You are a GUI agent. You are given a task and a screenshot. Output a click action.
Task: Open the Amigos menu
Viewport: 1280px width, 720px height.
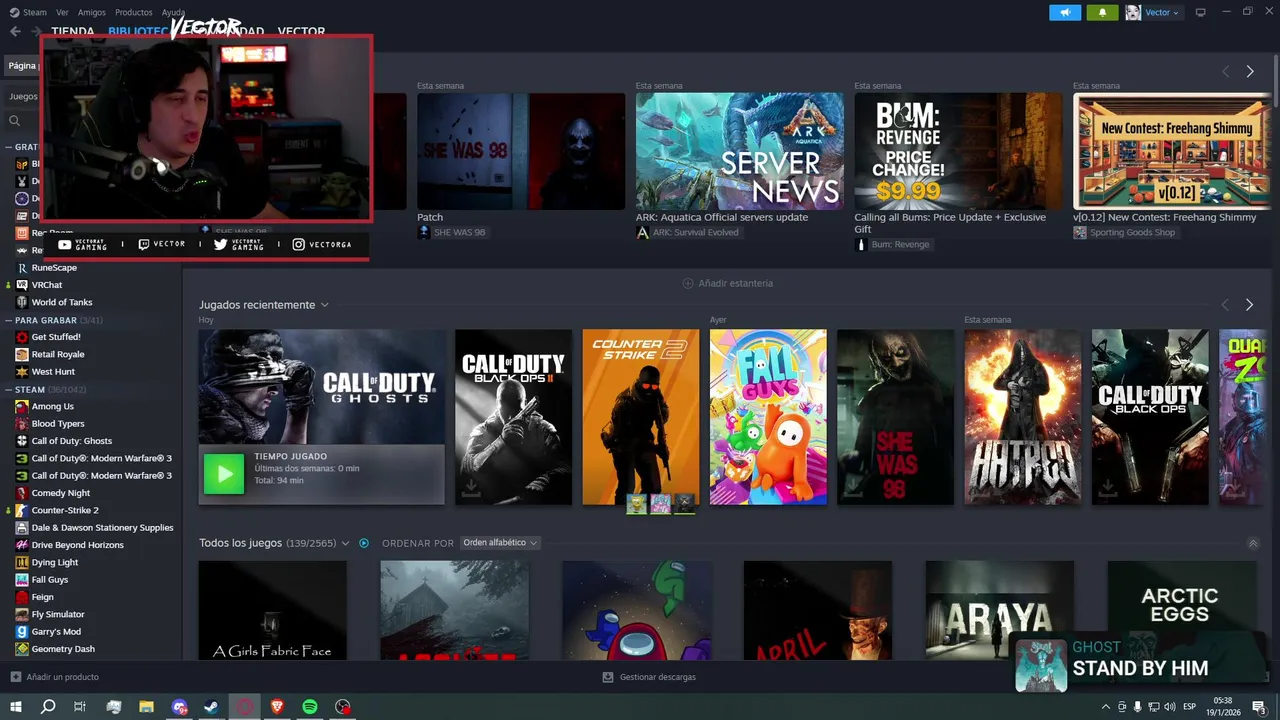[91, 12]
